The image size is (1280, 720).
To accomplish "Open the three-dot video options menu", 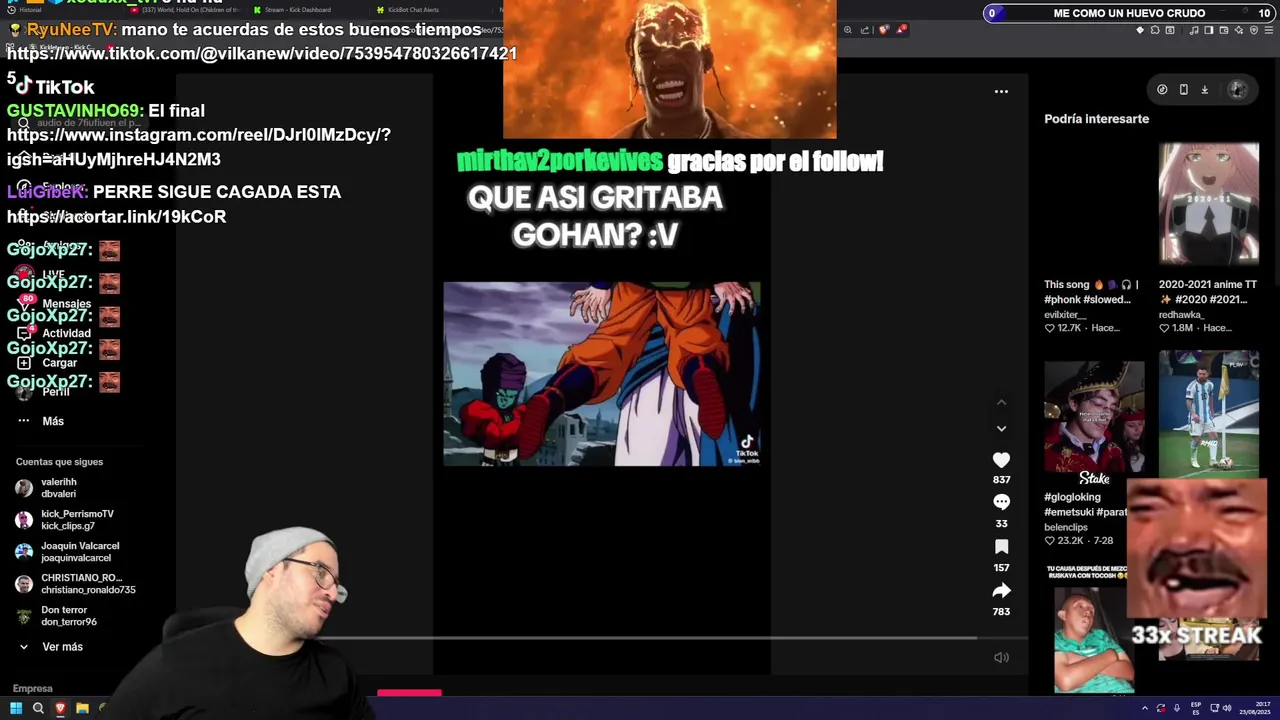I will (1001, 91).
